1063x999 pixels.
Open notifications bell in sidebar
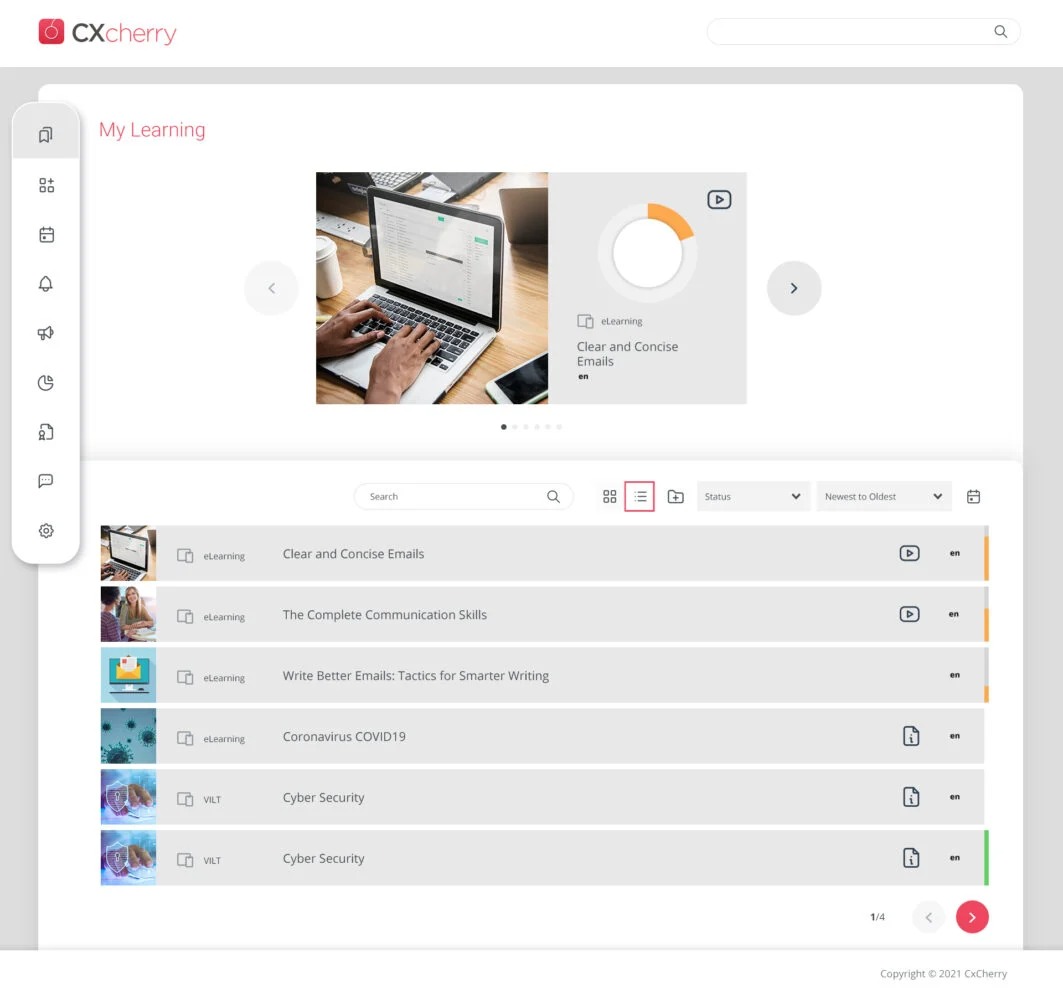[x=45, y=284]
